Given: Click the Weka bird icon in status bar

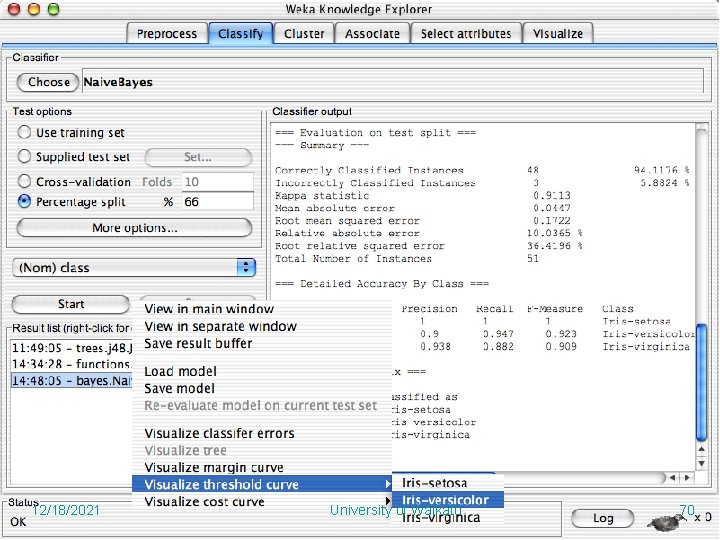Looking at the screenshot, I should coord(667,522).
